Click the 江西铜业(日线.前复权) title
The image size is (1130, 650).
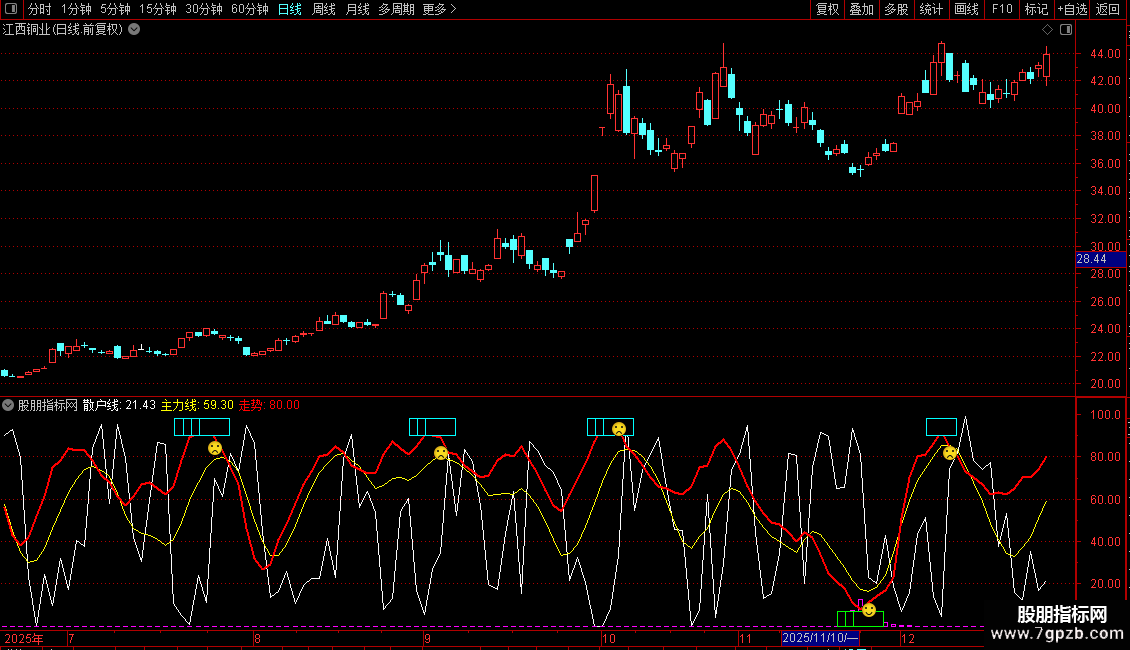63,30
